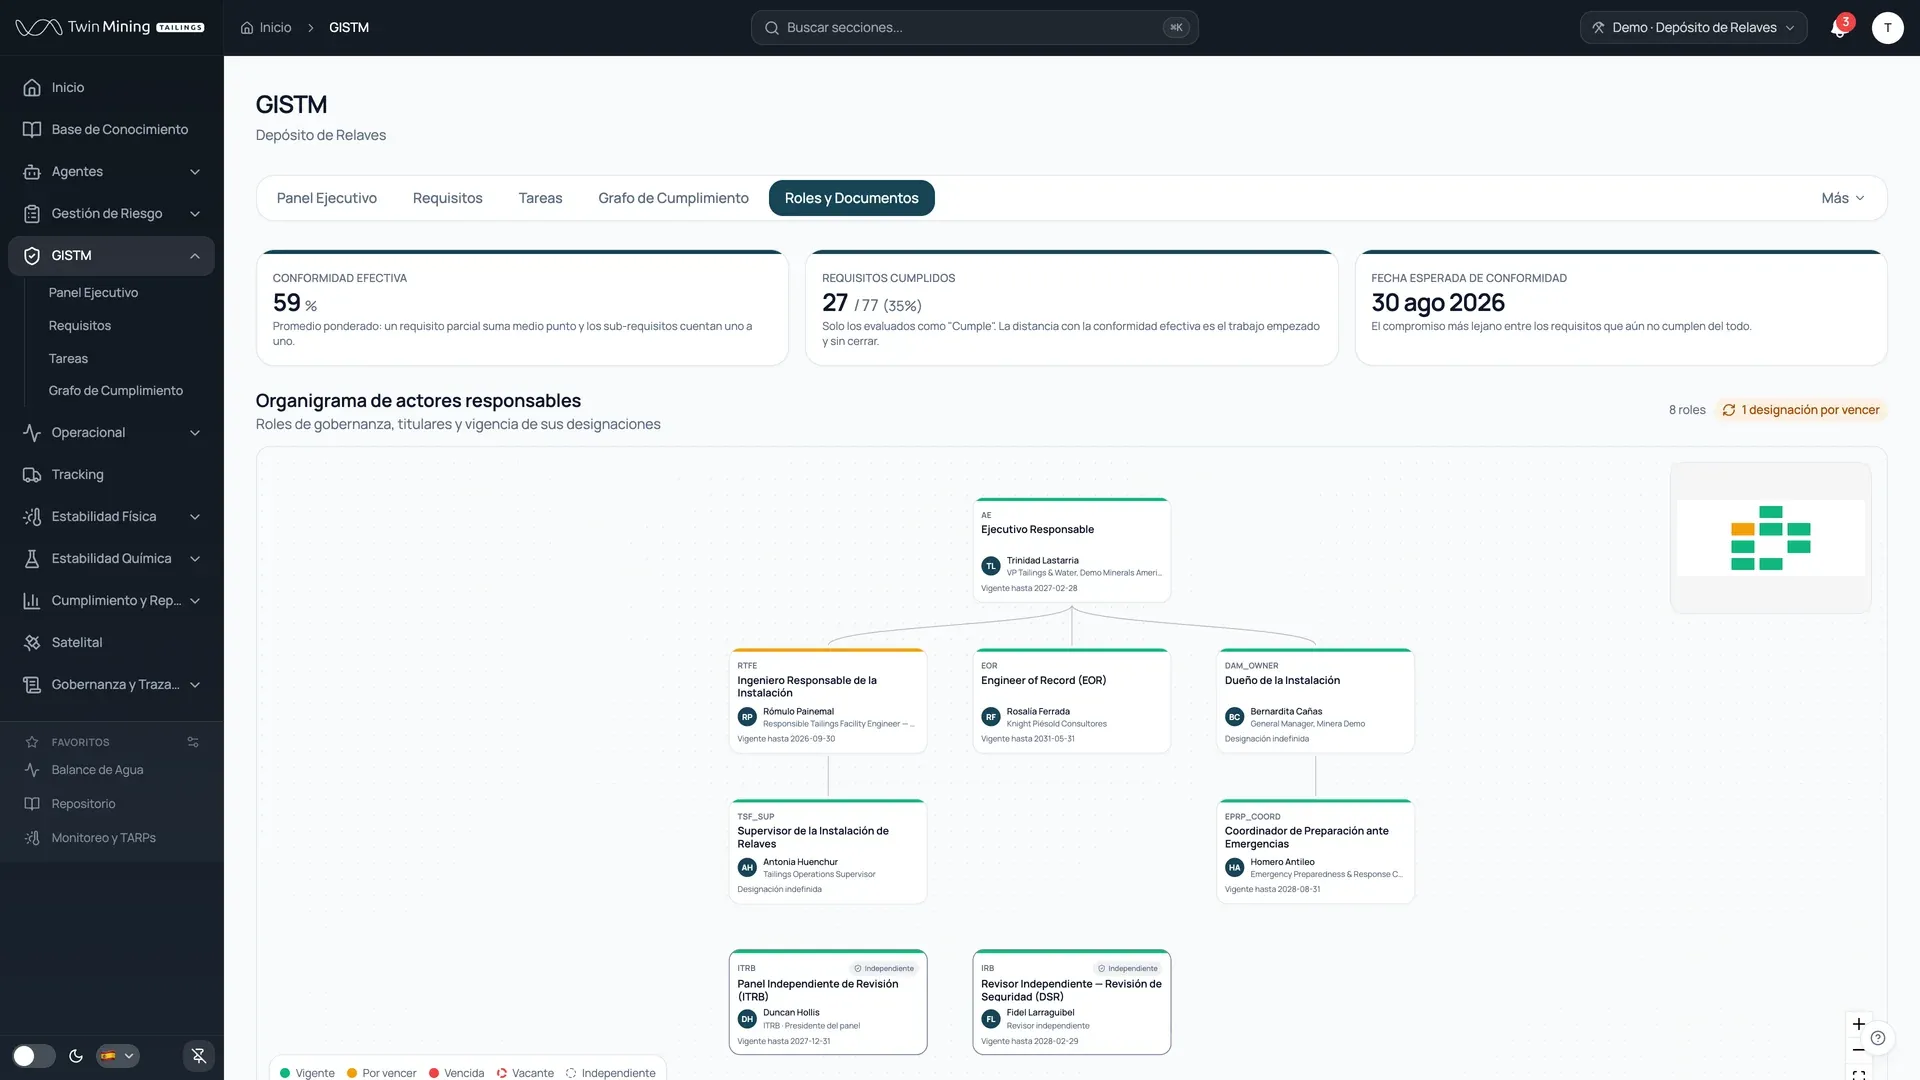Click the Requisitos Cumplidos 27/77 card
The height and width of the screenshot is (1080, 1920).
pos(1071,308)
